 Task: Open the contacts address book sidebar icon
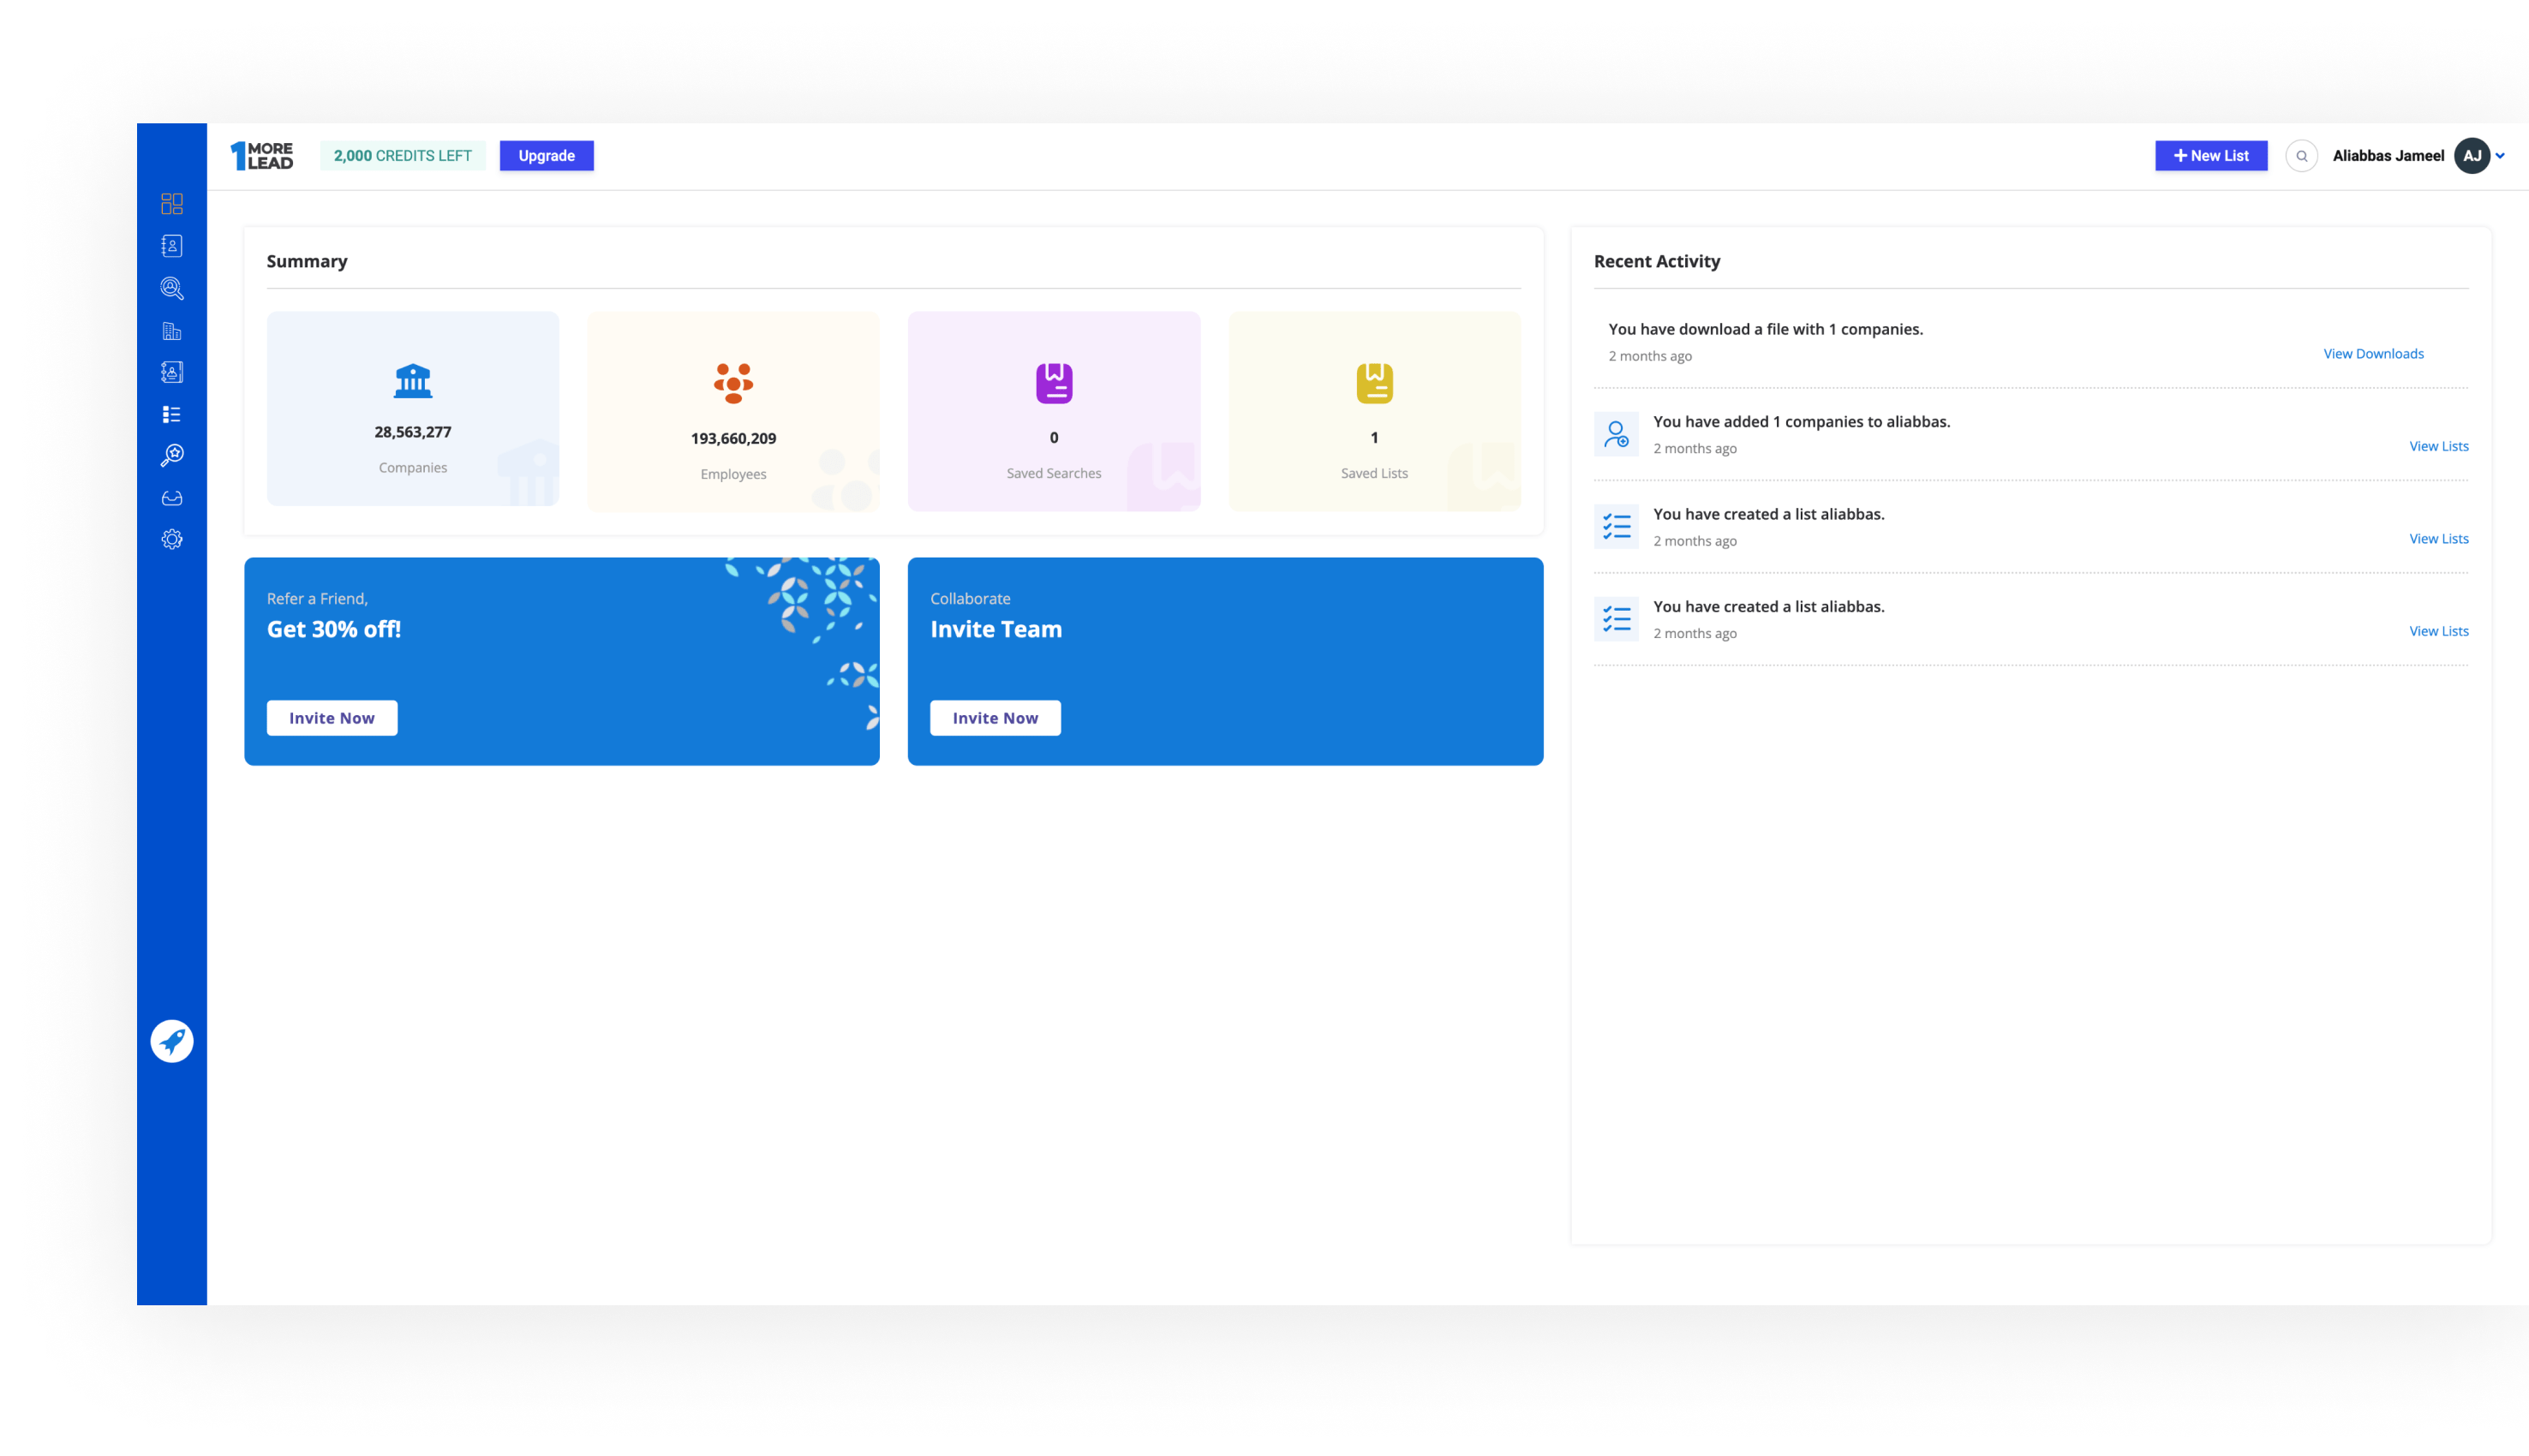click(x=172, y=246)
